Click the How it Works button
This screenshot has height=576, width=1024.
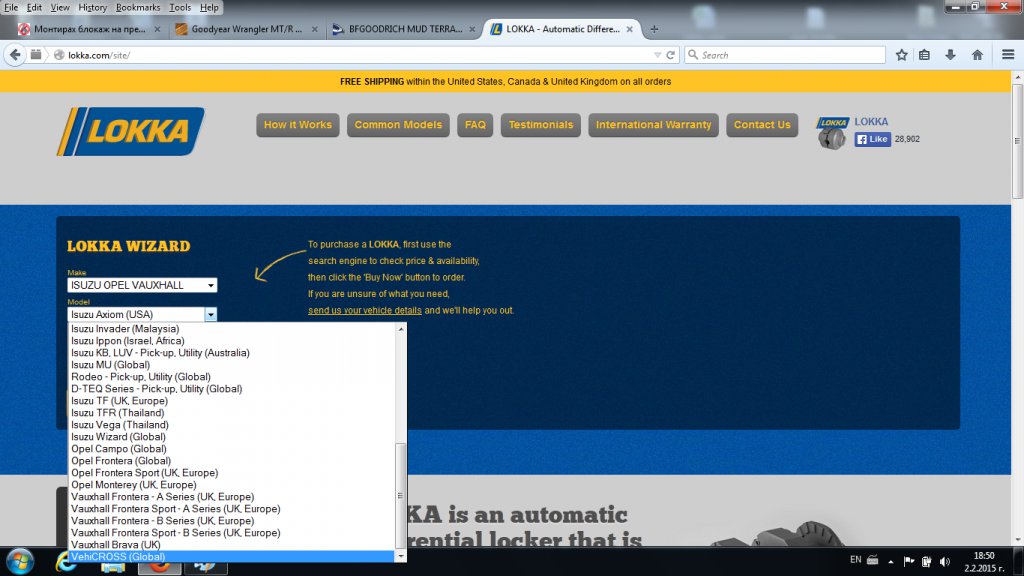pos(298,125)
